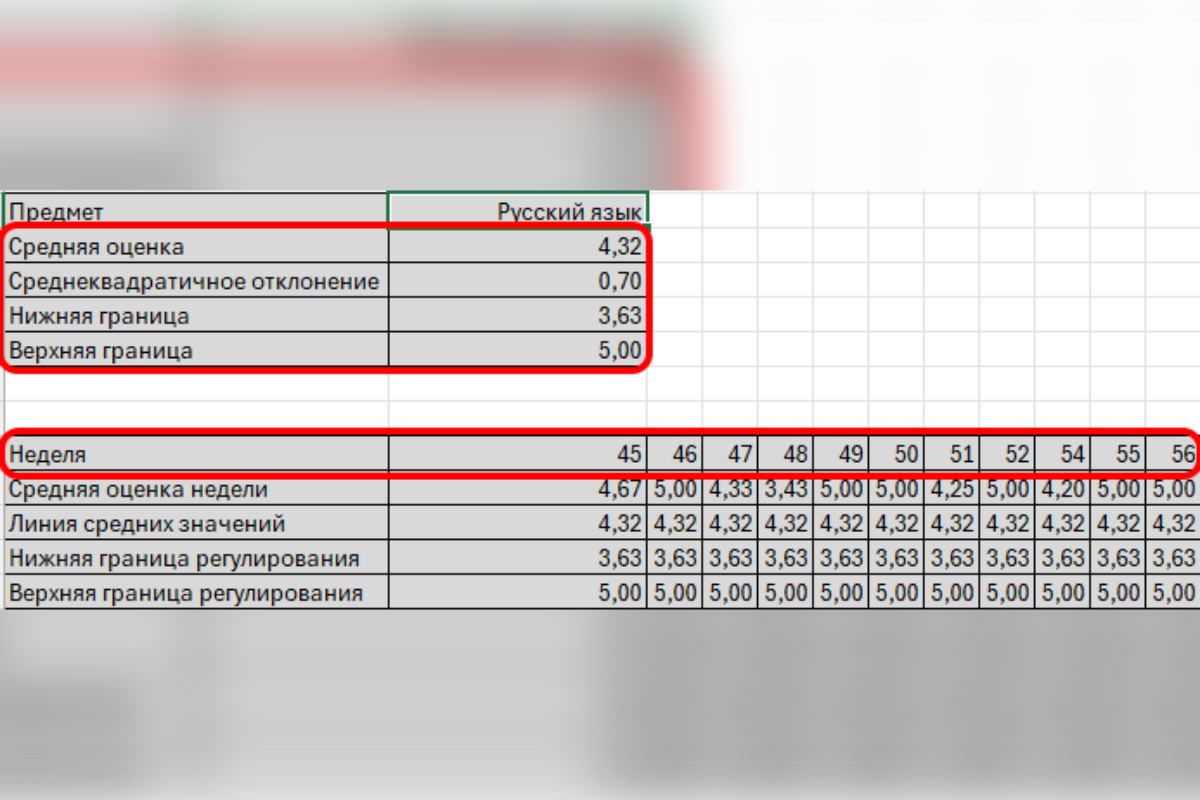Click the "Среднеквадратичное отклонение" label cell
Viewport: 1200px width, 800px height.
click(x=195, y=281)
